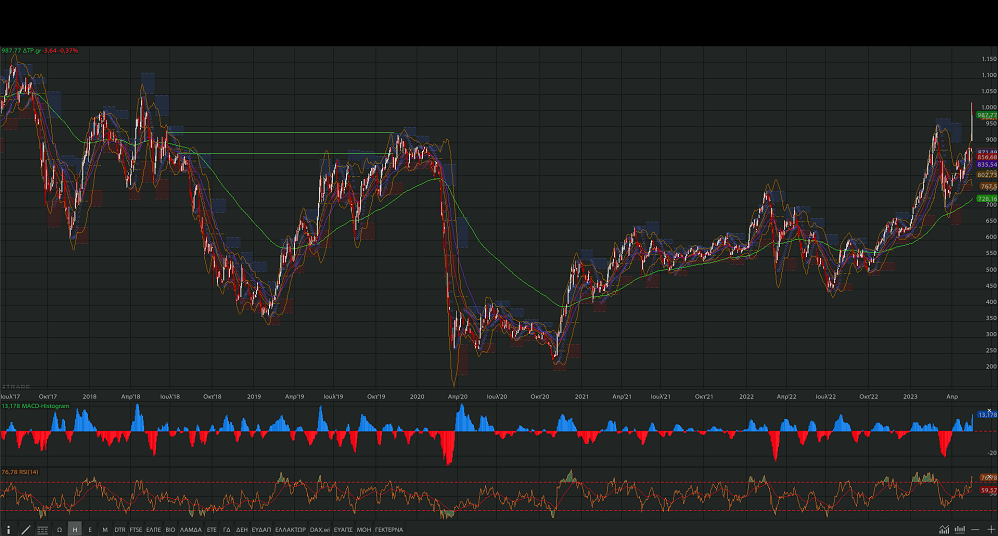Load the FTSE symbol shortcut
Image resolution: width=998 pixels, height=536 pixels.
[136, 530]
